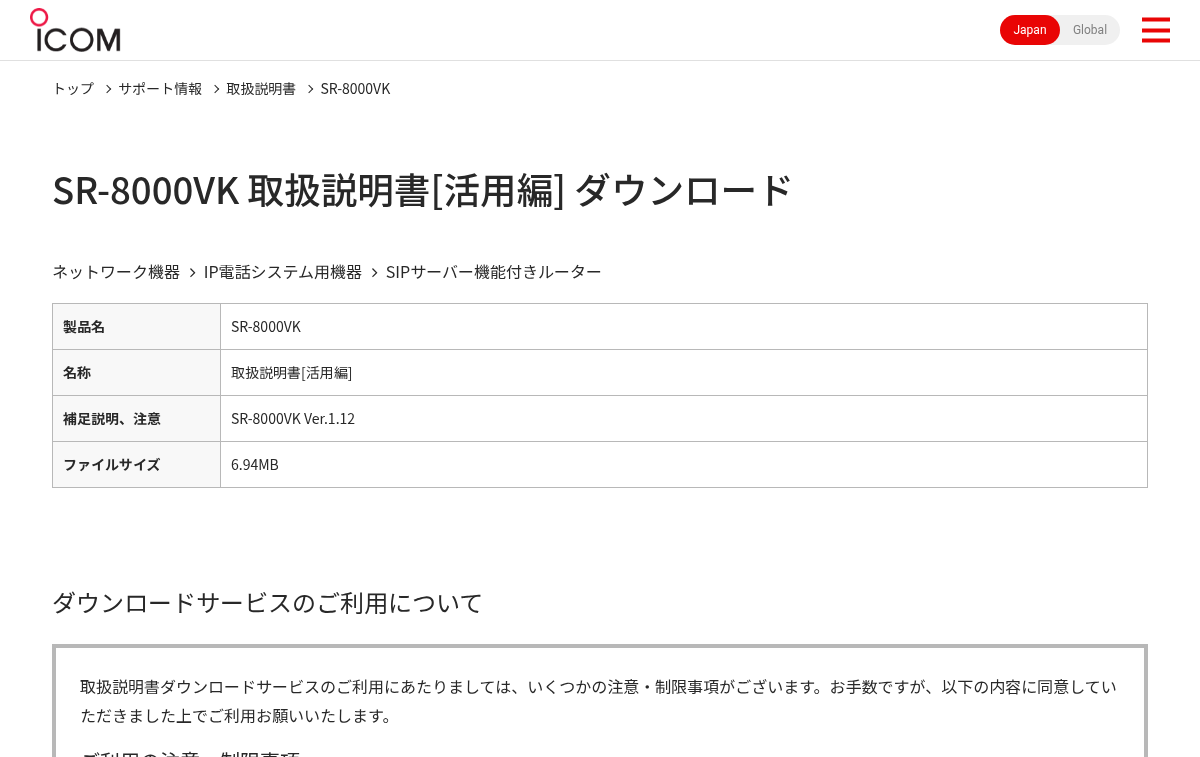Select the 製品名 header cell
Image resolution: width=1200 pixels, height=757 pixels.
pos(136,327)
